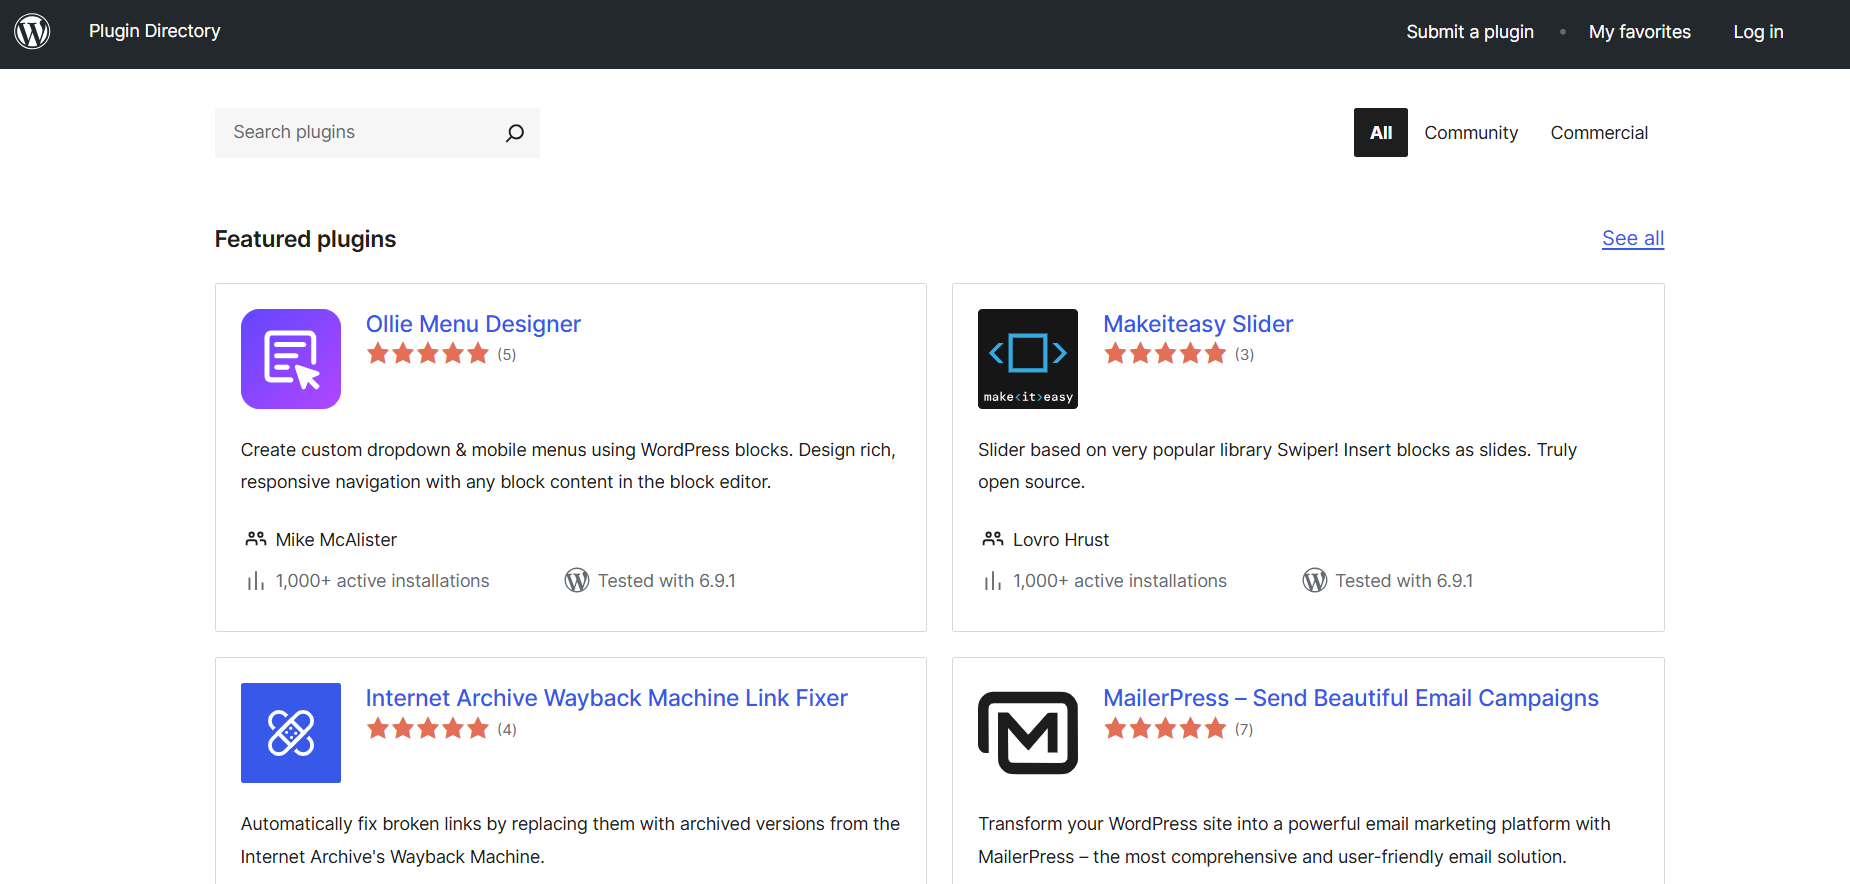Open Ollie Menu Designer title link
1850x884 pixels.
click(x=473, y=324)
